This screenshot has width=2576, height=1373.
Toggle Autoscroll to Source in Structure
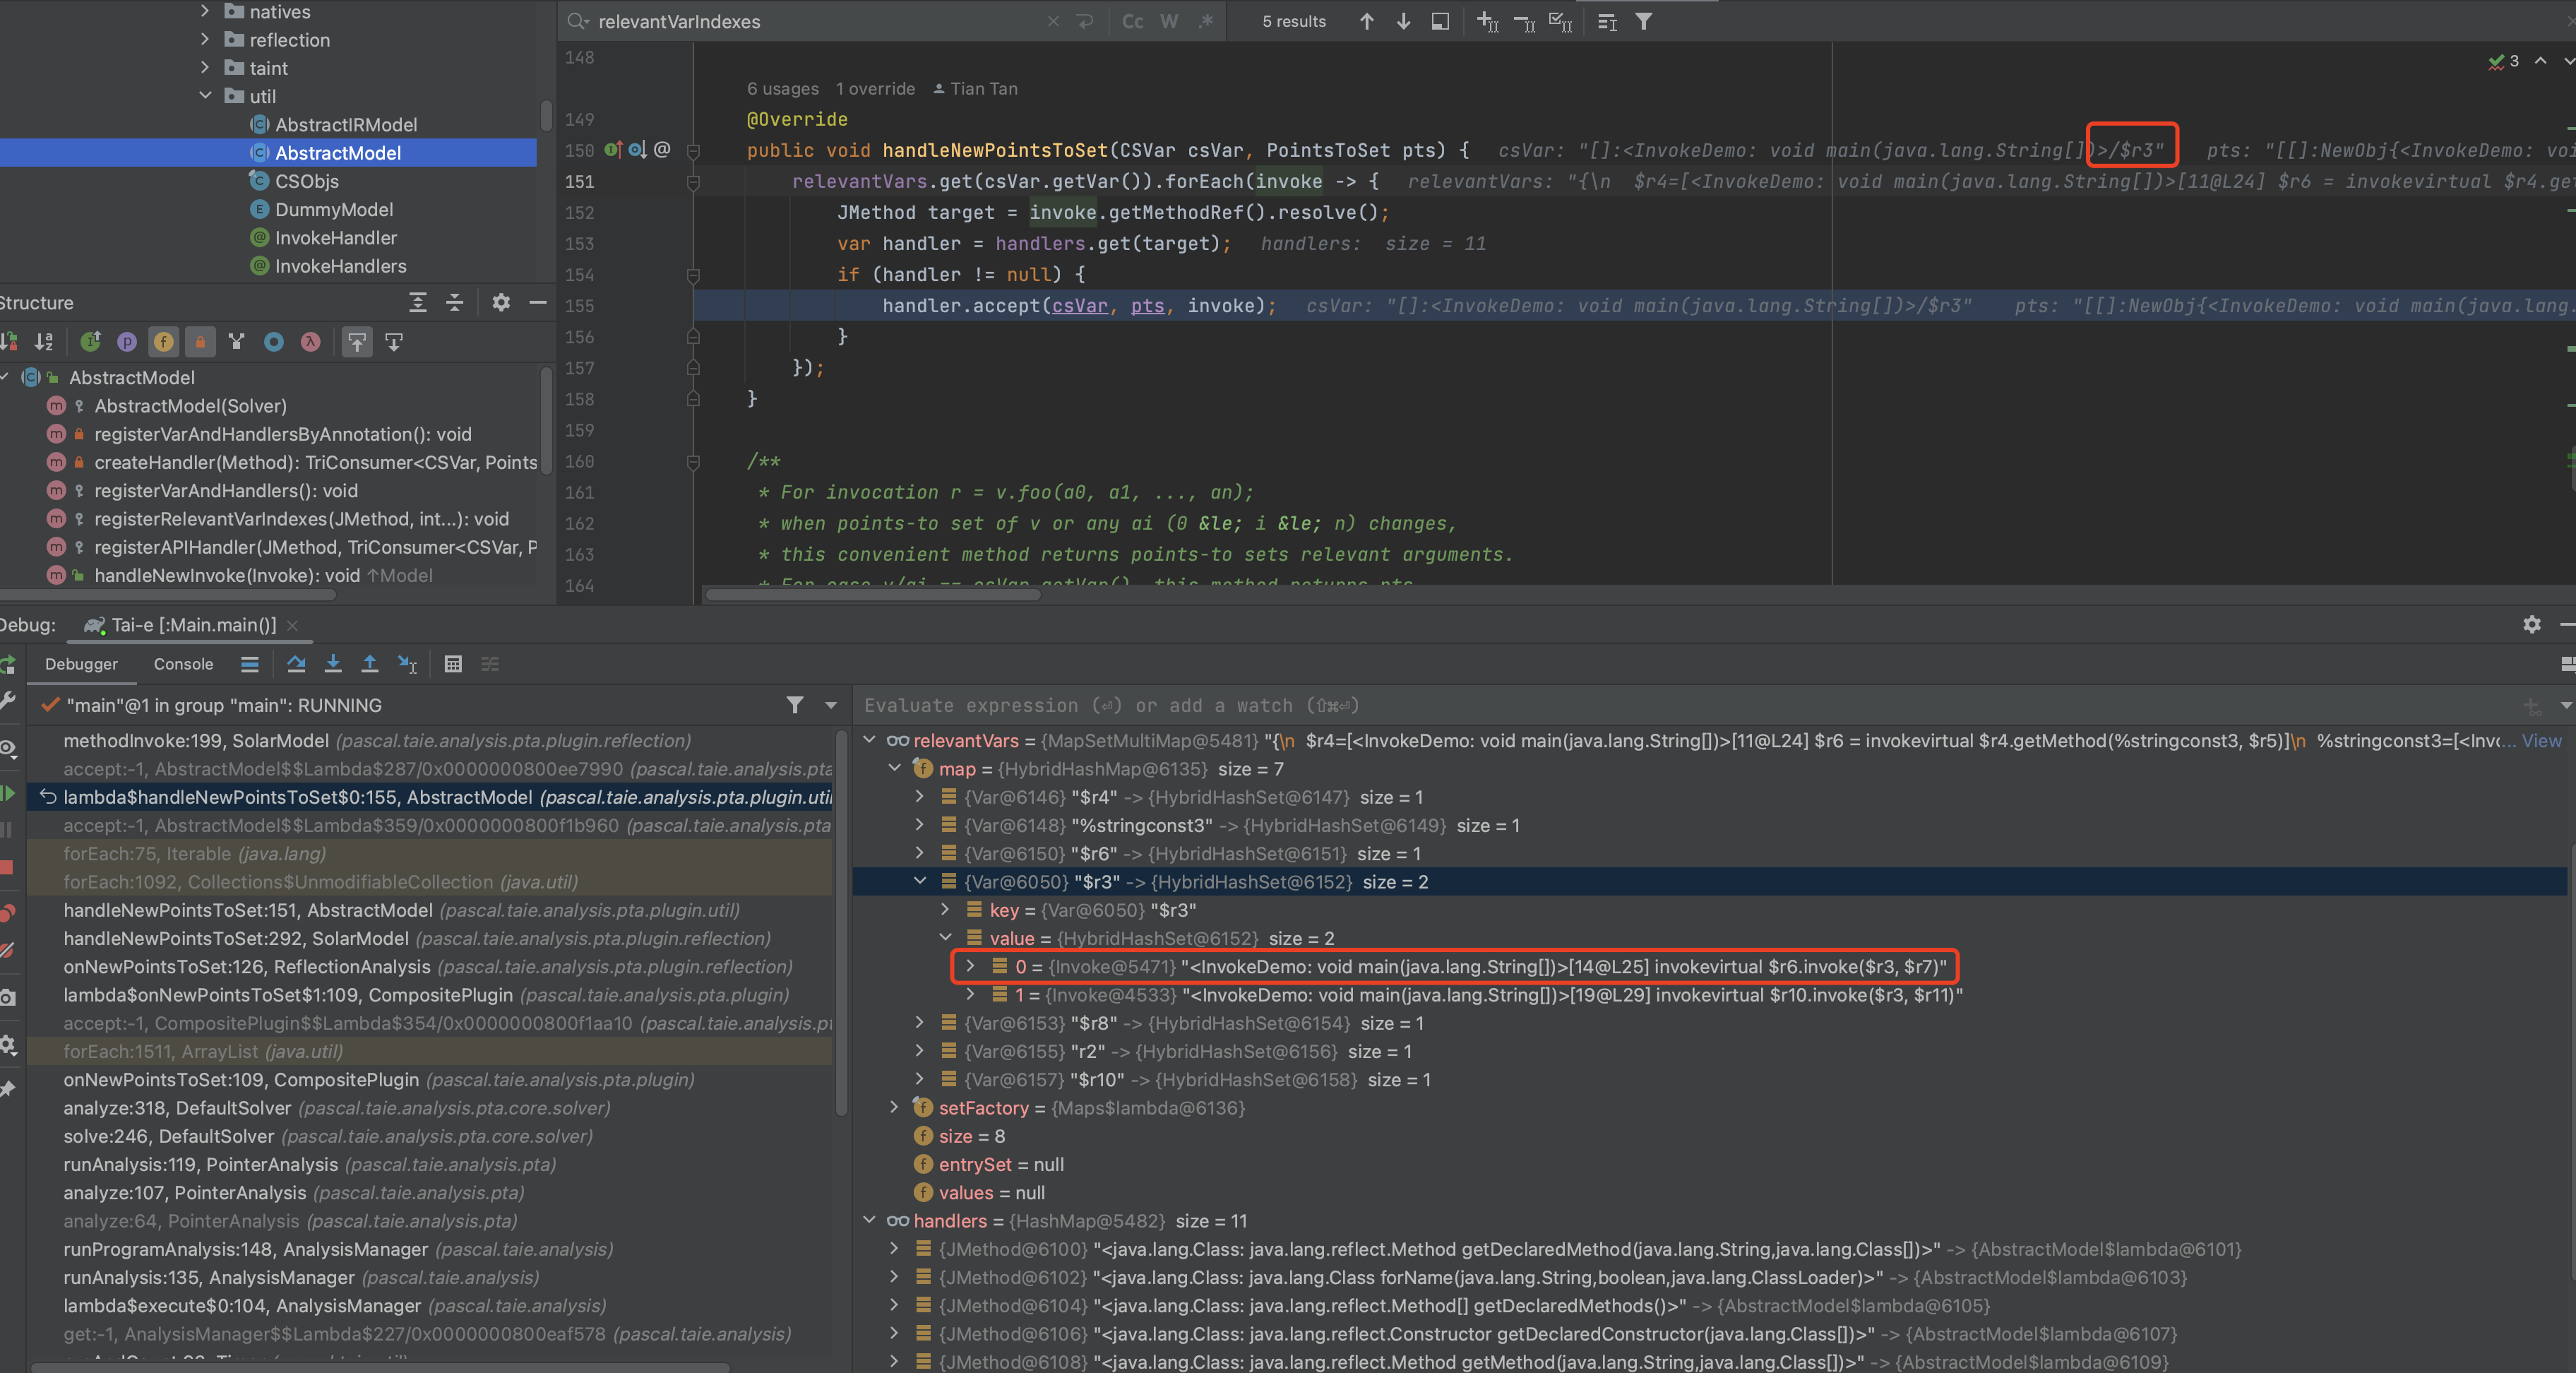357,342
